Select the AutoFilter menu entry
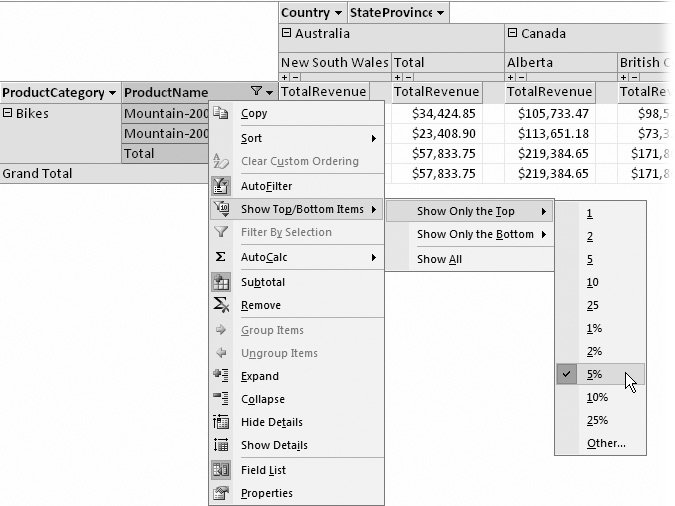Screen dimensions: 675x506 (x=297, y=186)
